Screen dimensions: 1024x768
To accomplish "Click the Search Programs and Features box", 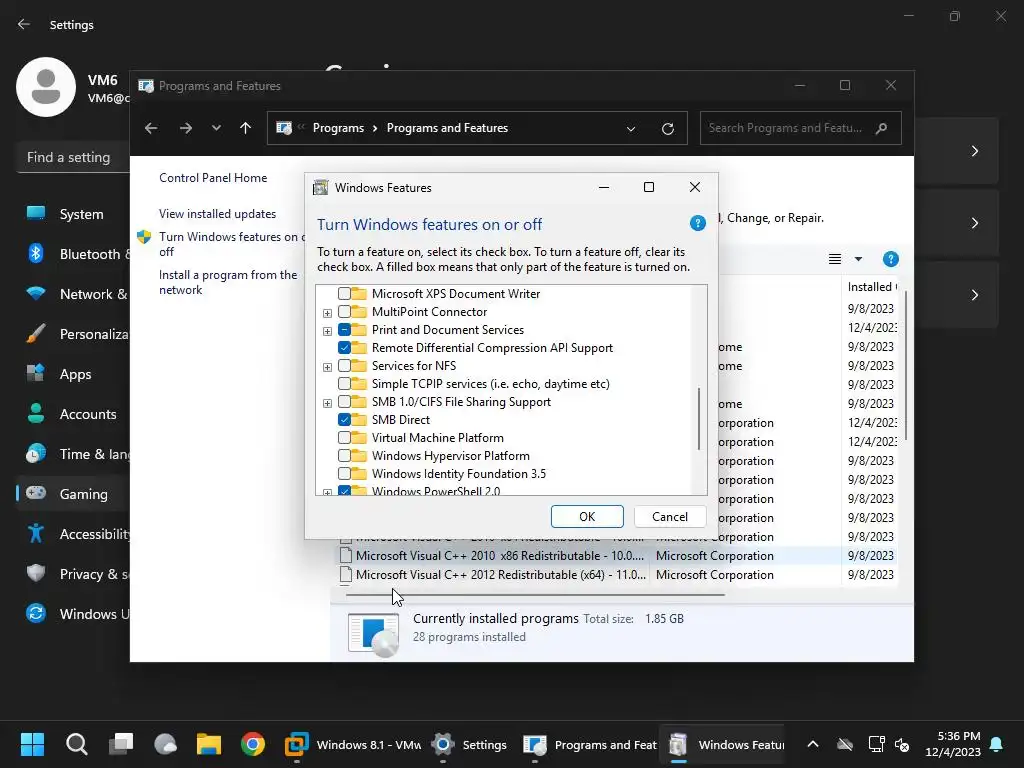I will (x=801, y=128).
